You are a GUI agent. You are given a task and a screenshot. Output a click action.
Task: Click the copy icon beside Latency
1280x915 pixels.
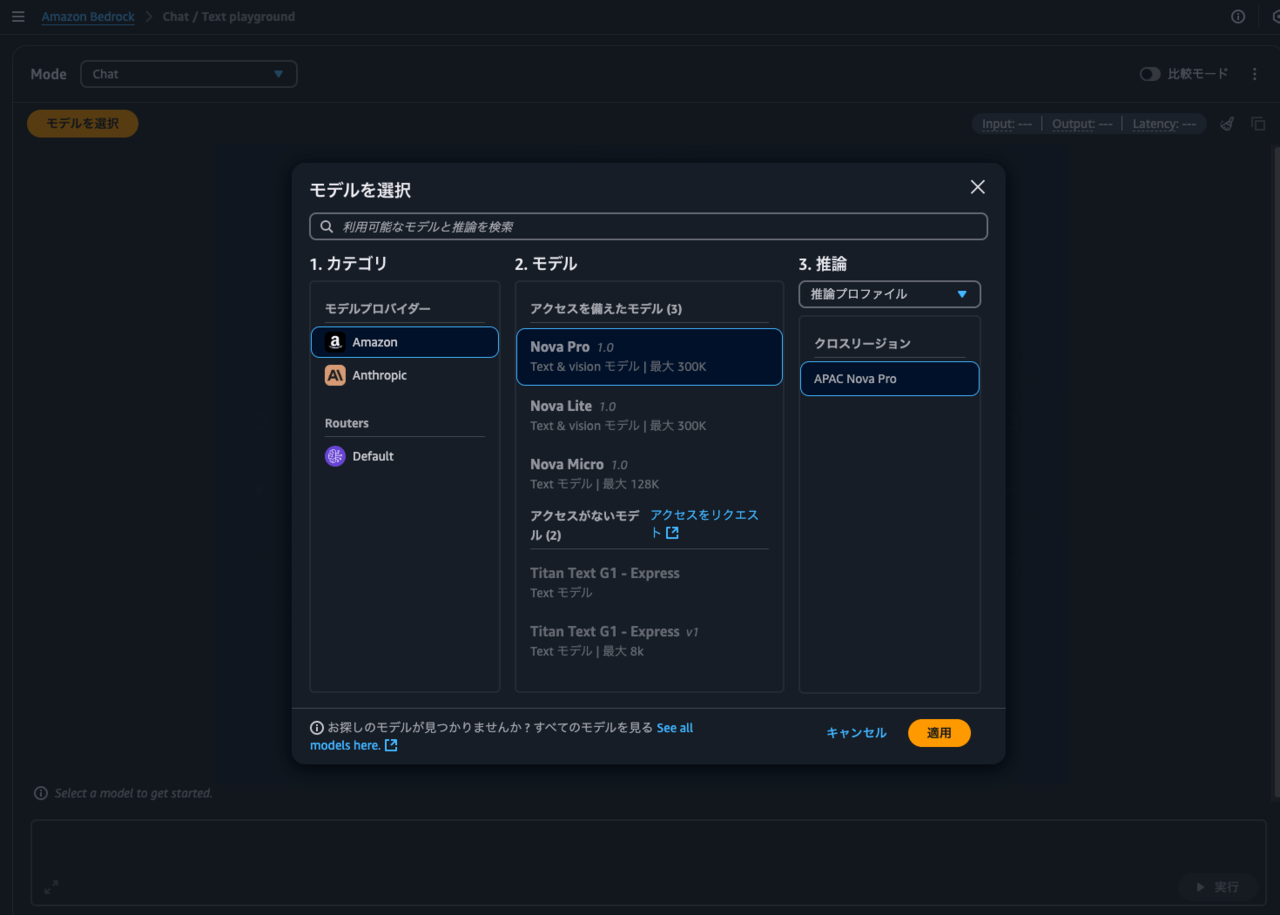click(x=1258, y=124)
